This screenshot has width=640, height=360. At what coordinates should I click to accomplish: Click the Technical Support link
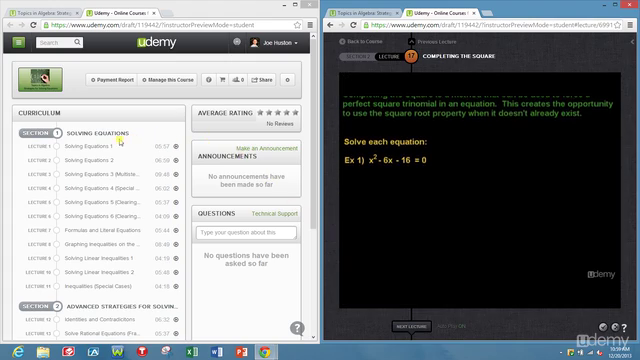(x=275, y=213)
